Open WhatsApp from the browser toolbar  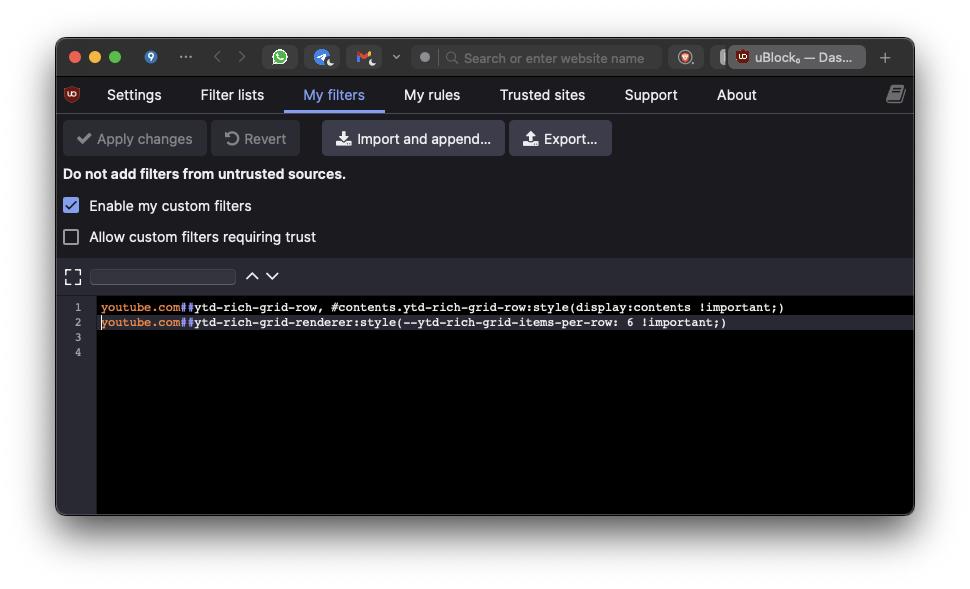[280, 57]
